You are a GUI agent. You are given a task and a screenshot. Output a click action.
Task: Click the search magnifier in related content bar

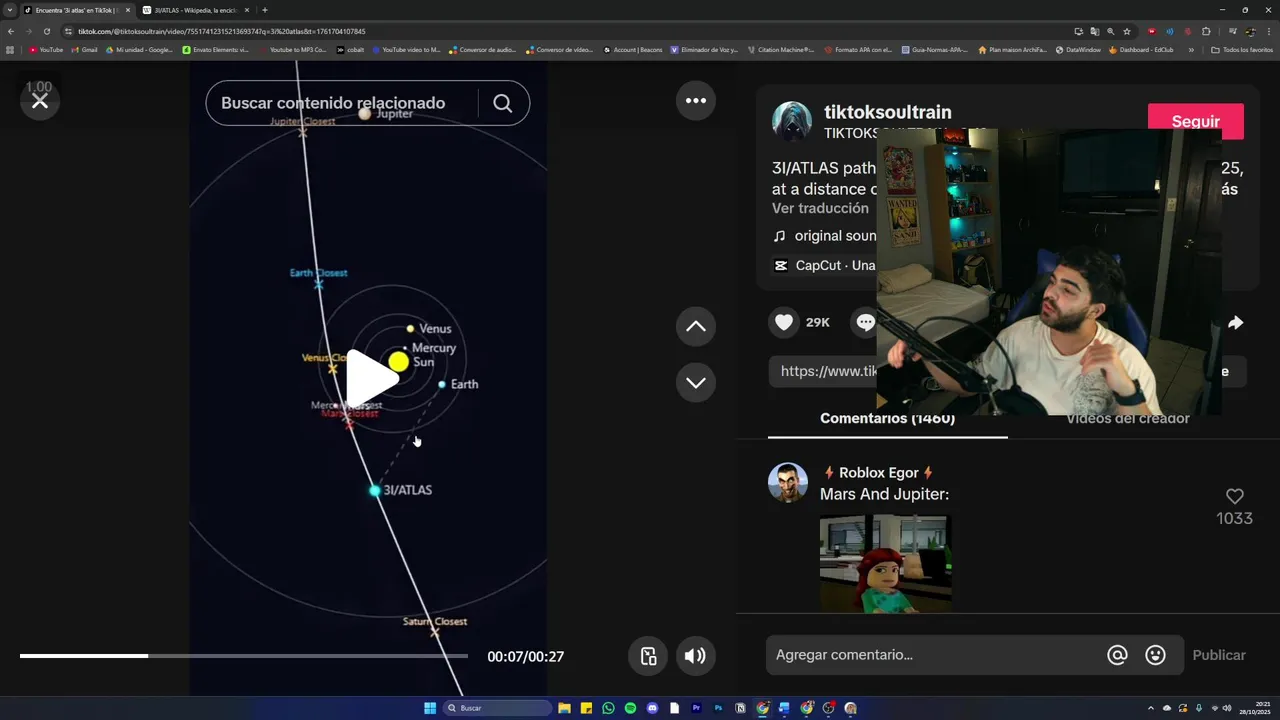pyautogui.click(x=503, y=103)
